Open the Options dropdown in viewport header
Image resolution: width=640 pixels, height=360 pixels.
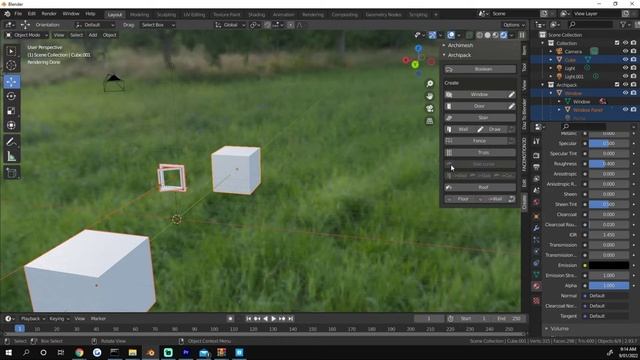[514, 25]
